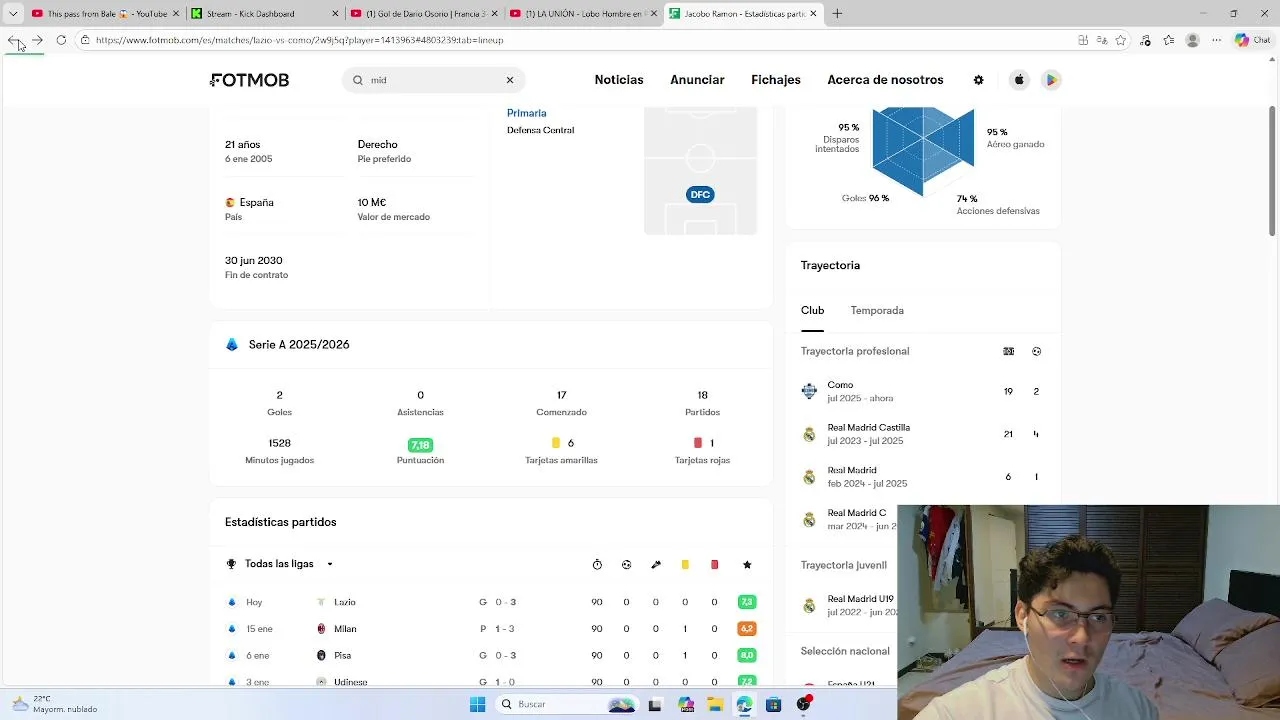Open File Explorer from the taskbar
The image size is (1280, 720).
714,704
